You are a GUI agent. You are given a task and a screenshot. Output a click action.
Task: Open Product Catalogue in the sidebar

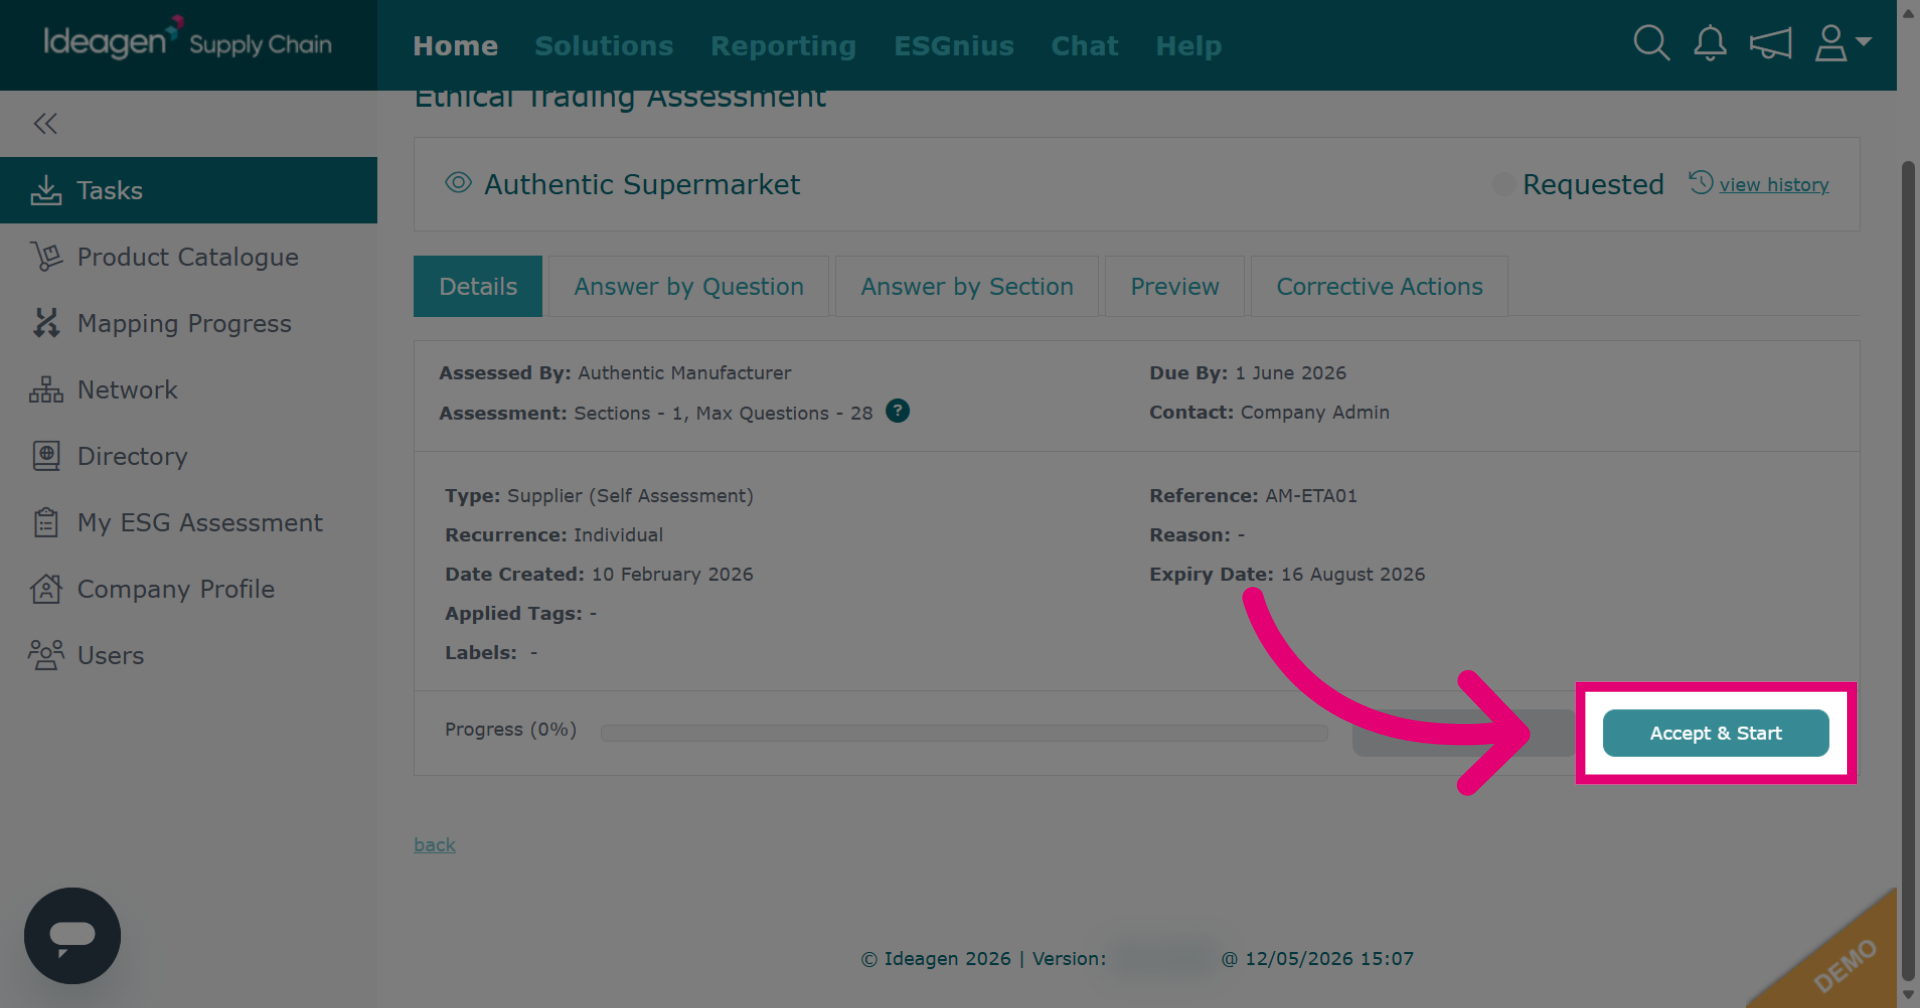[188, 257]
